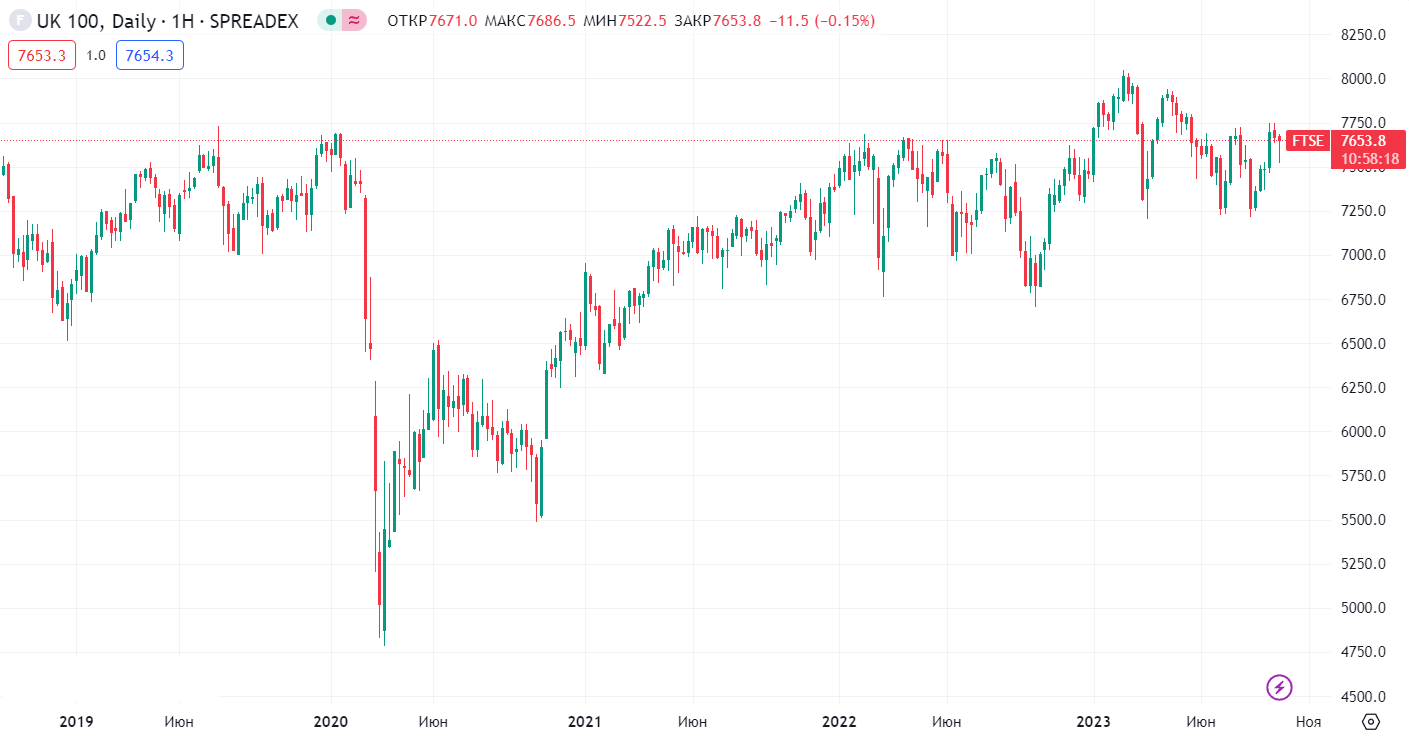Click the grey F symbol logo
Viewport: 1409px width, 745px height.
19,21
